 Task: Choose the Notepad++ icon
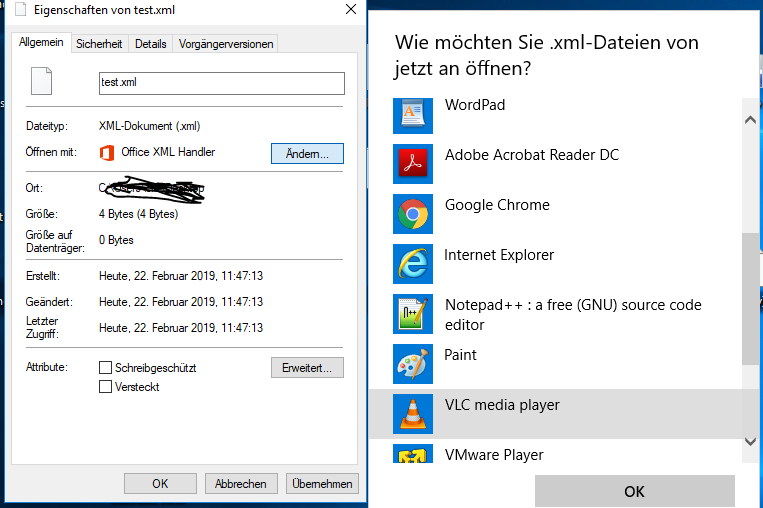tap(413, 314)
